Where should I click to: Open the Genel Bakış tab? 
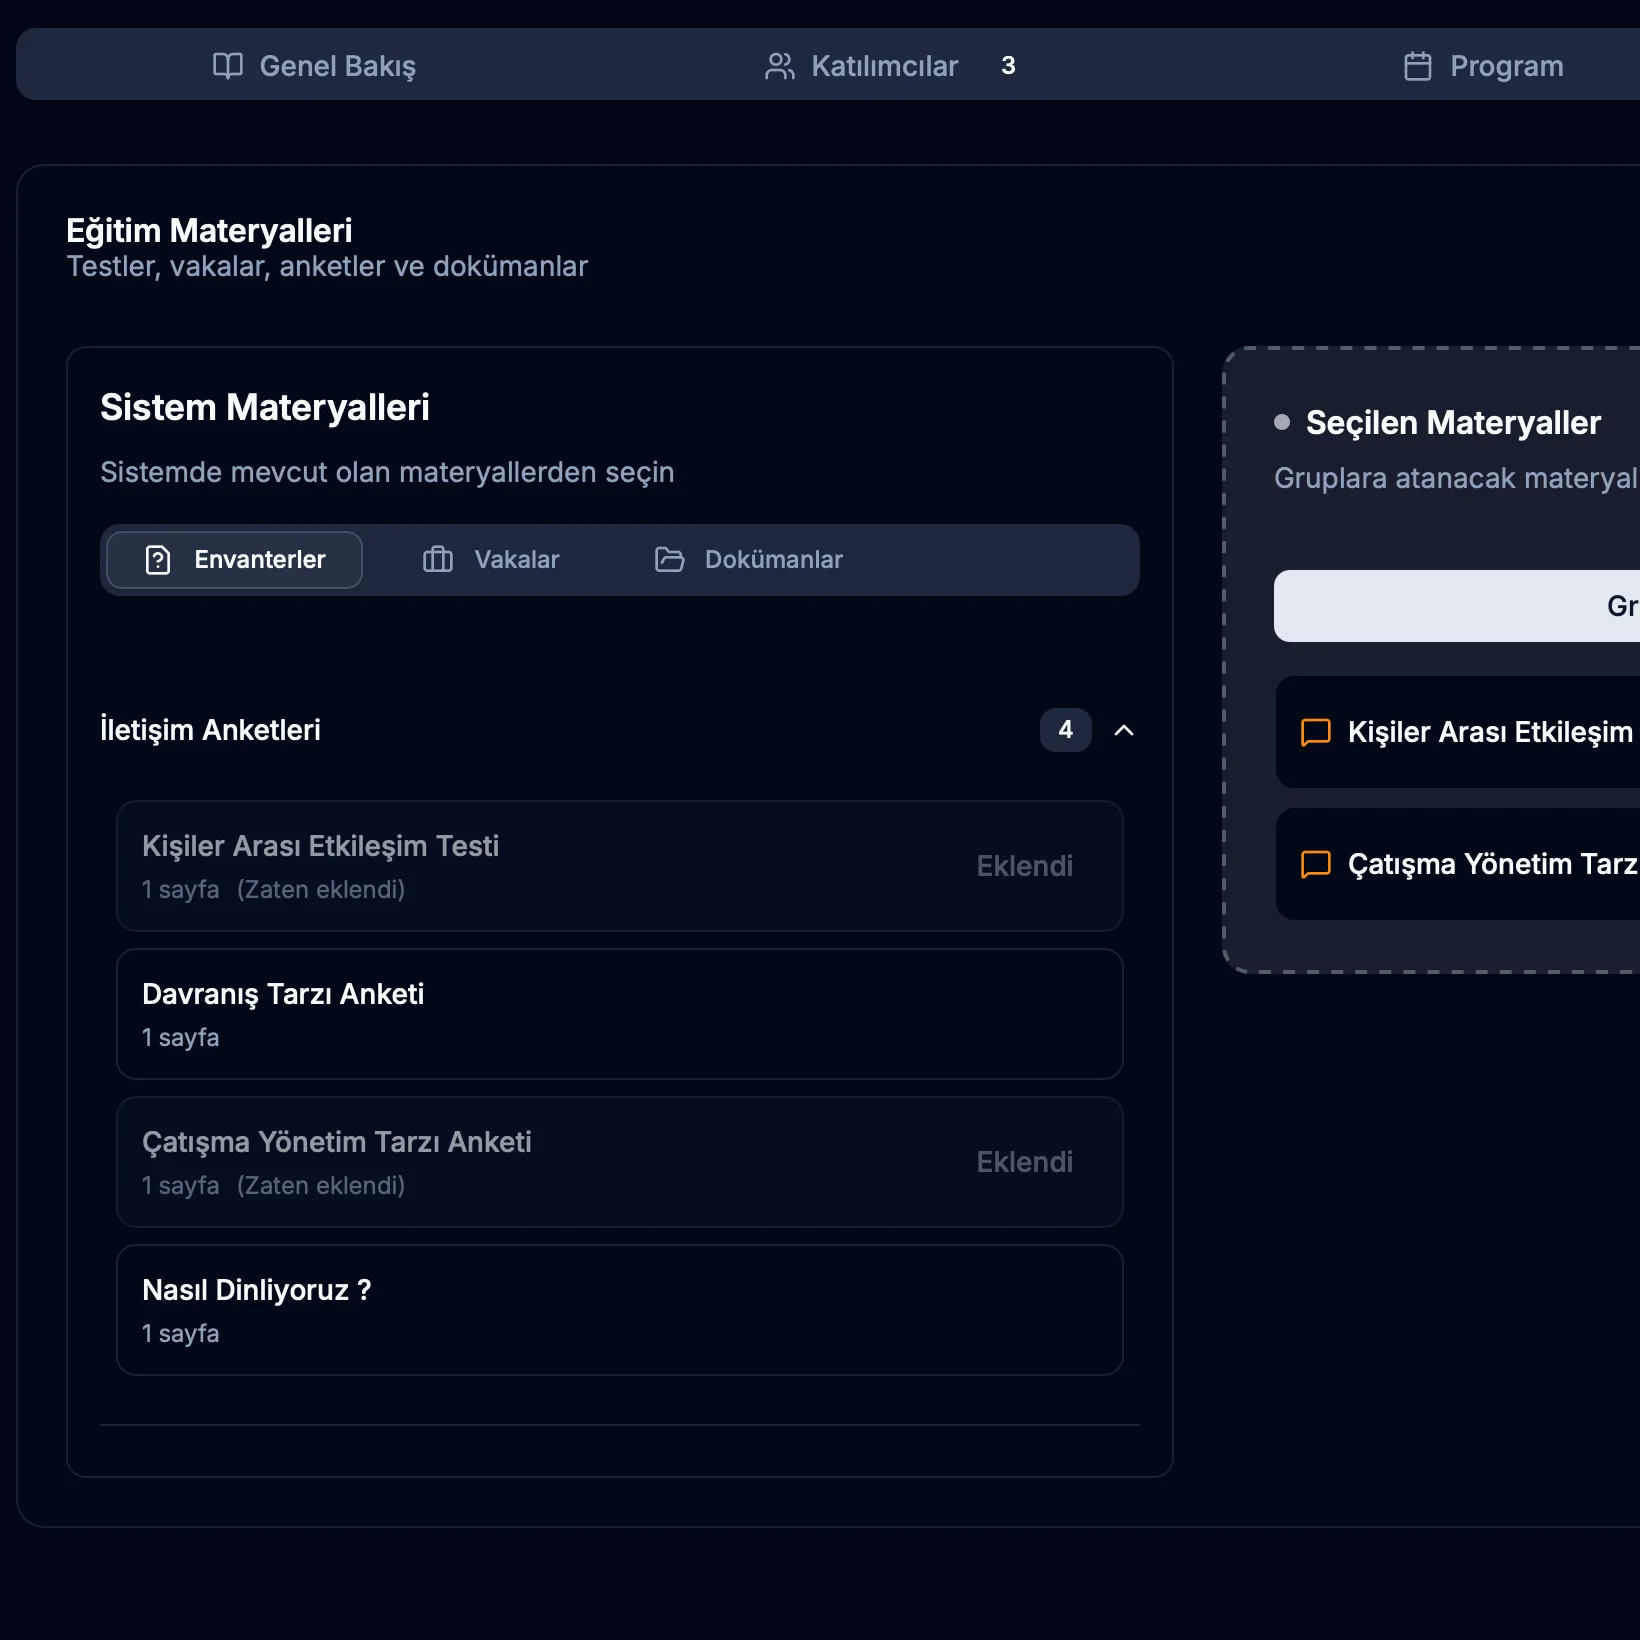click(x=336, y=66)
